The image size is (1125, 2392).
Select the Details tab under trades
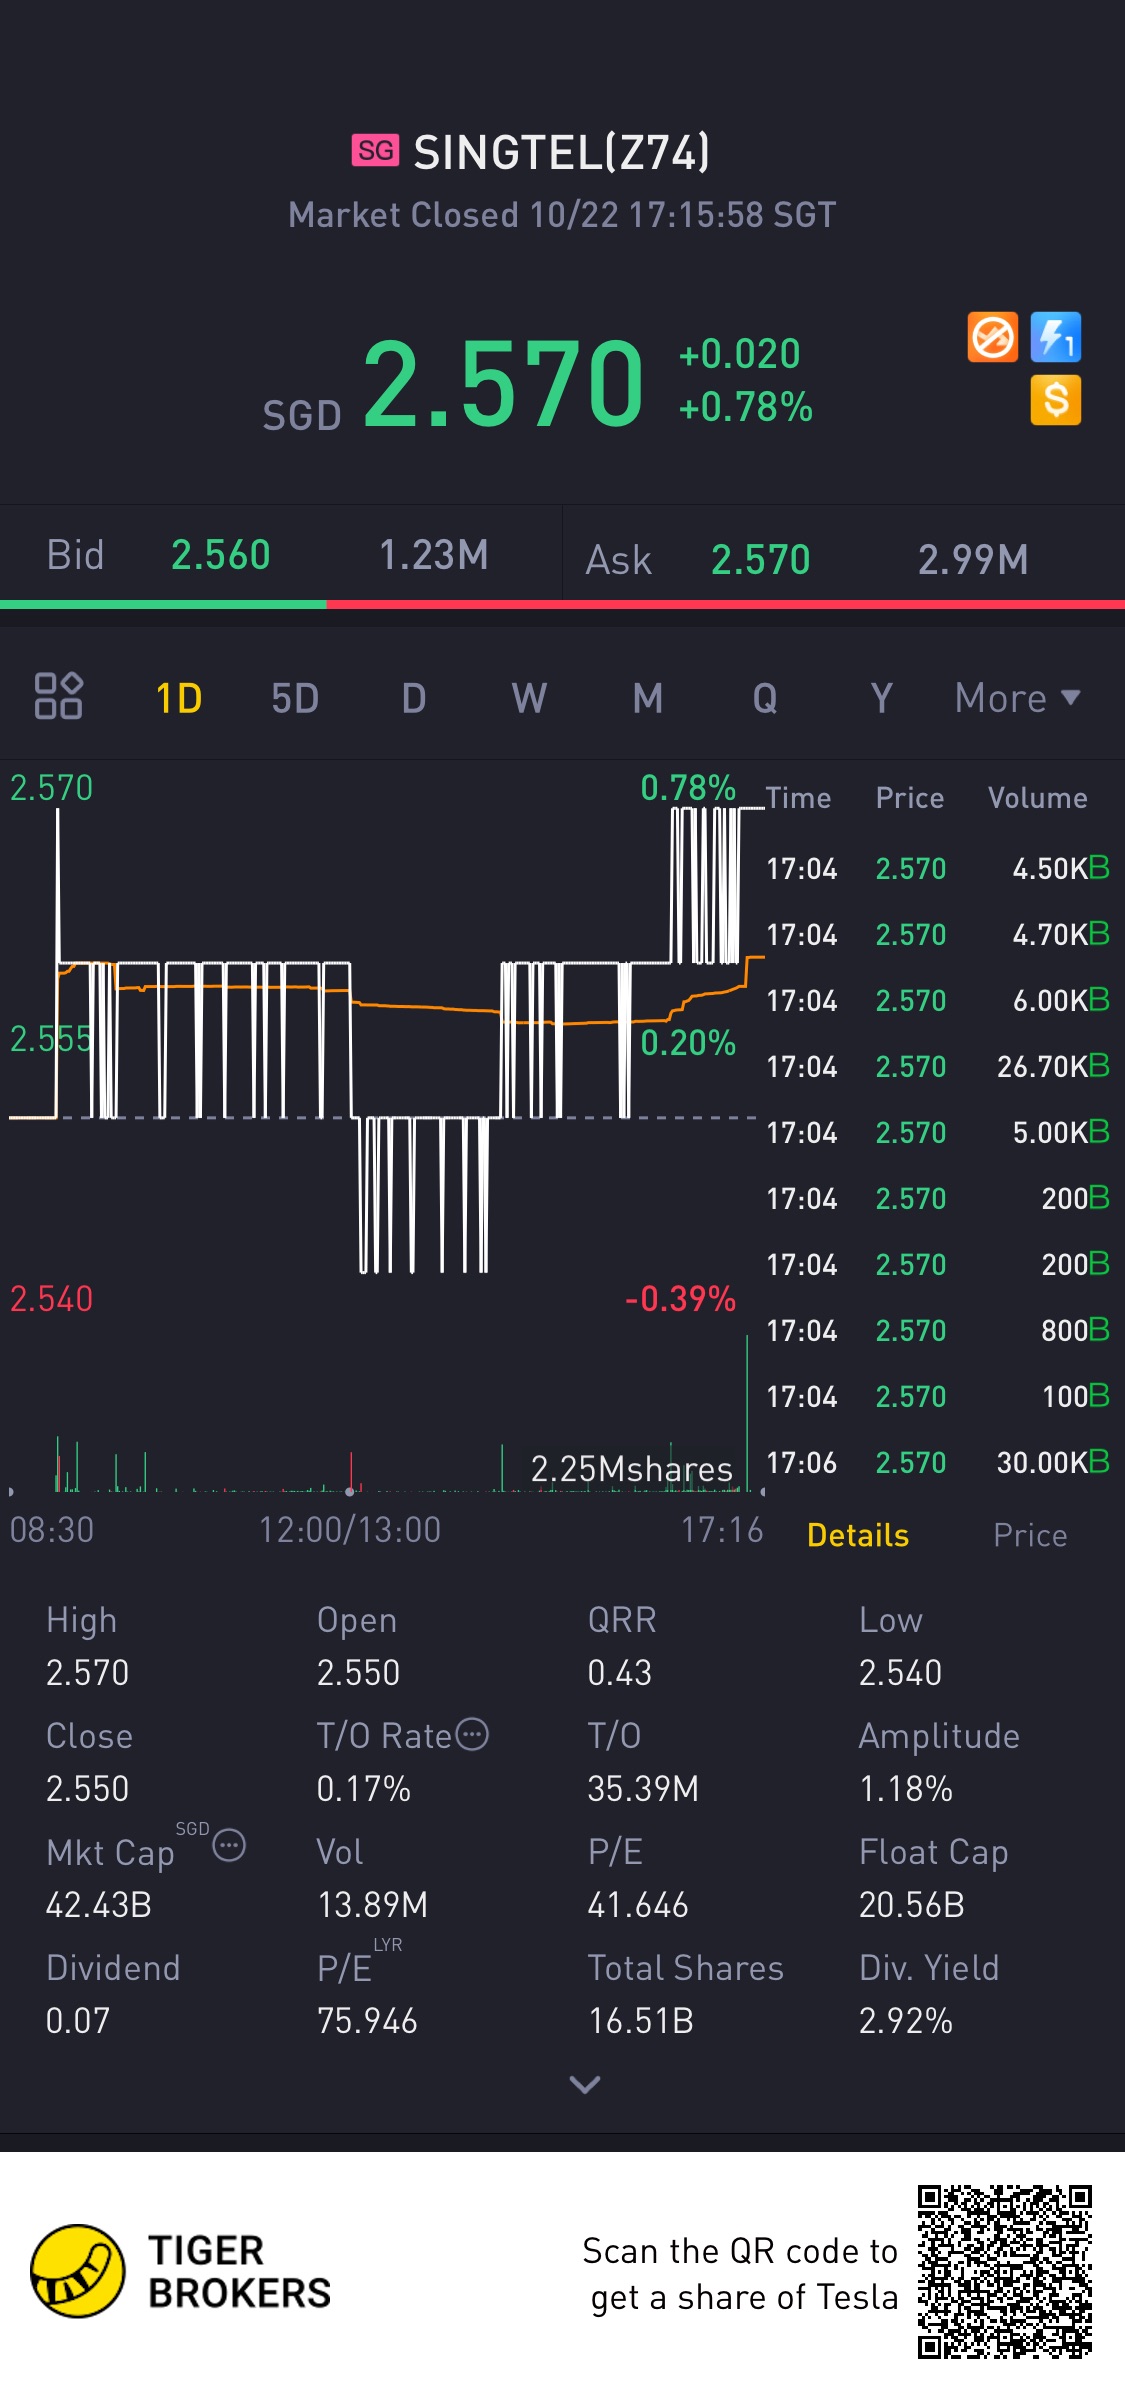point(858,1535)
